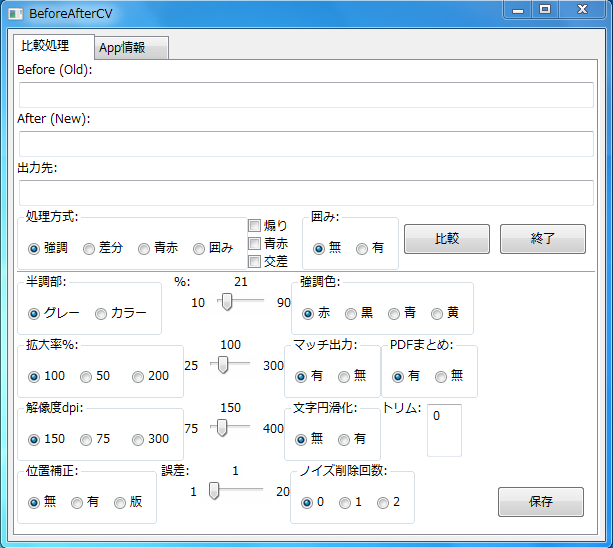Image resolution: width=613 pixels, height=548 pixels.
Task: Click the 終了 exit button
Action: (543, 239)
